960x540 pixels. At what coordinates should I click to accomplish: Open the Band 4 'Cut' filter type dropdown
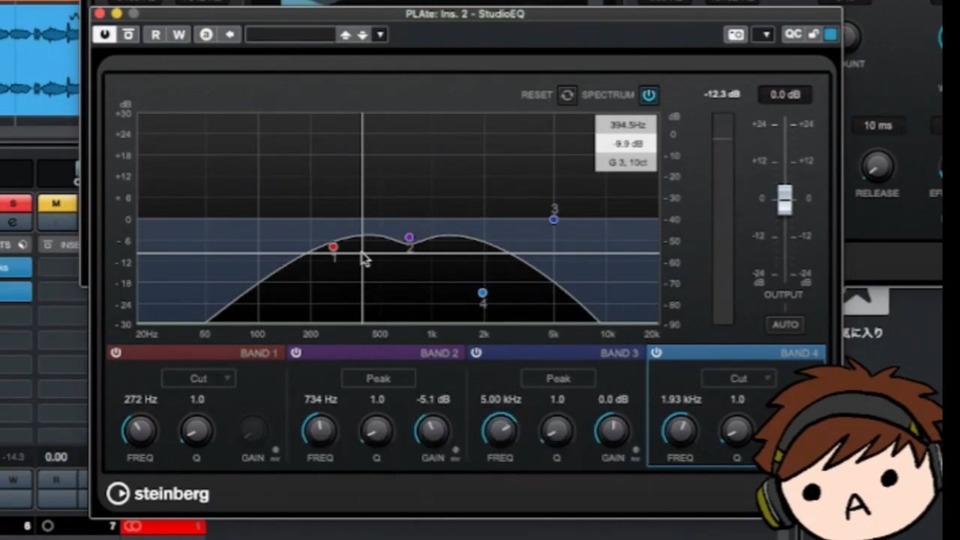tap(738, 378)
